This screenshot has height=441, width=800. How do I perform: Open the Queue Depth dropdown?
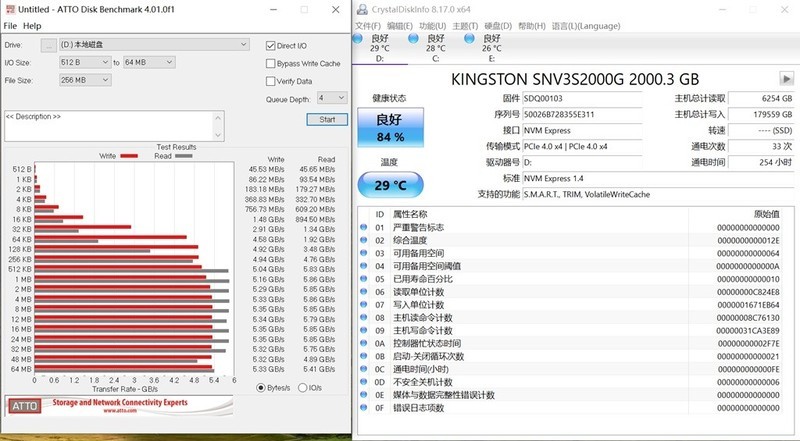click(332, 97)
